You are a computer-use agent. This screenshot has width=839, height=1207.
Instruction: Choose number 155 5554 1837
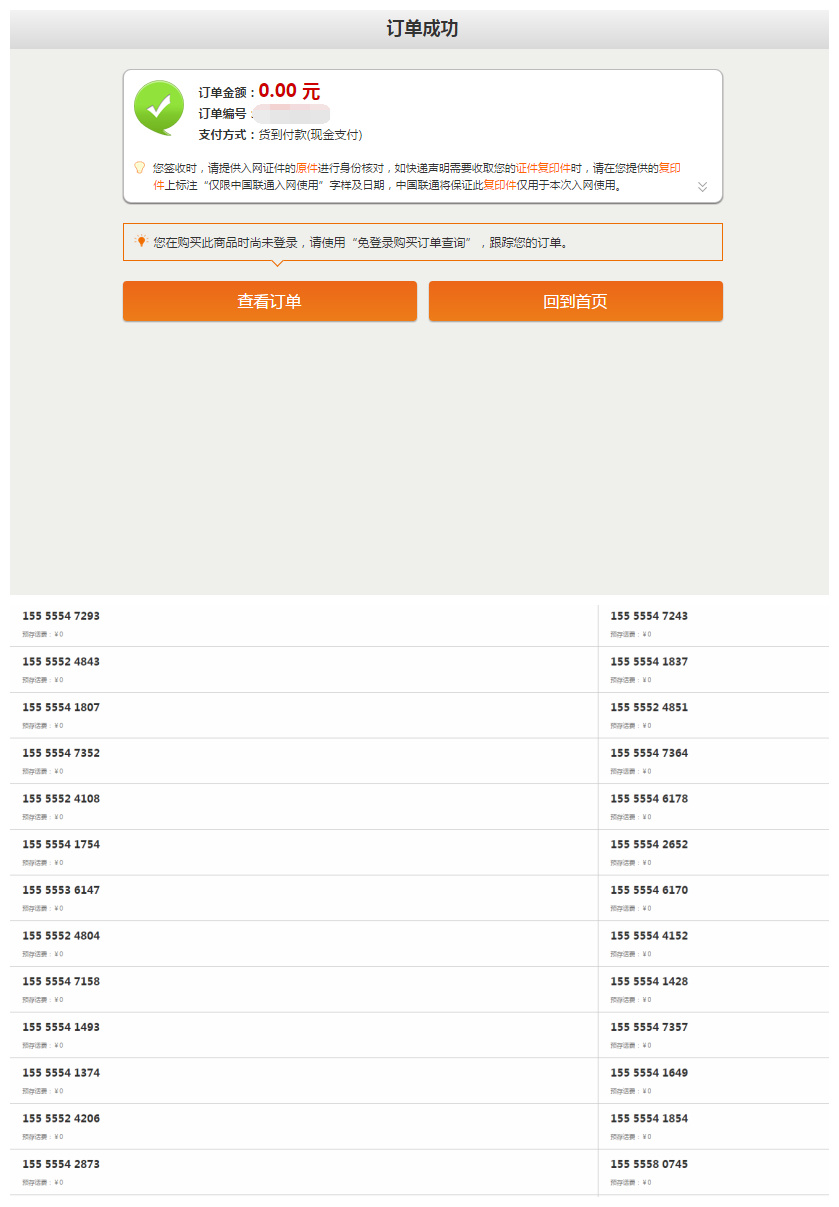(x=649, y=662)
